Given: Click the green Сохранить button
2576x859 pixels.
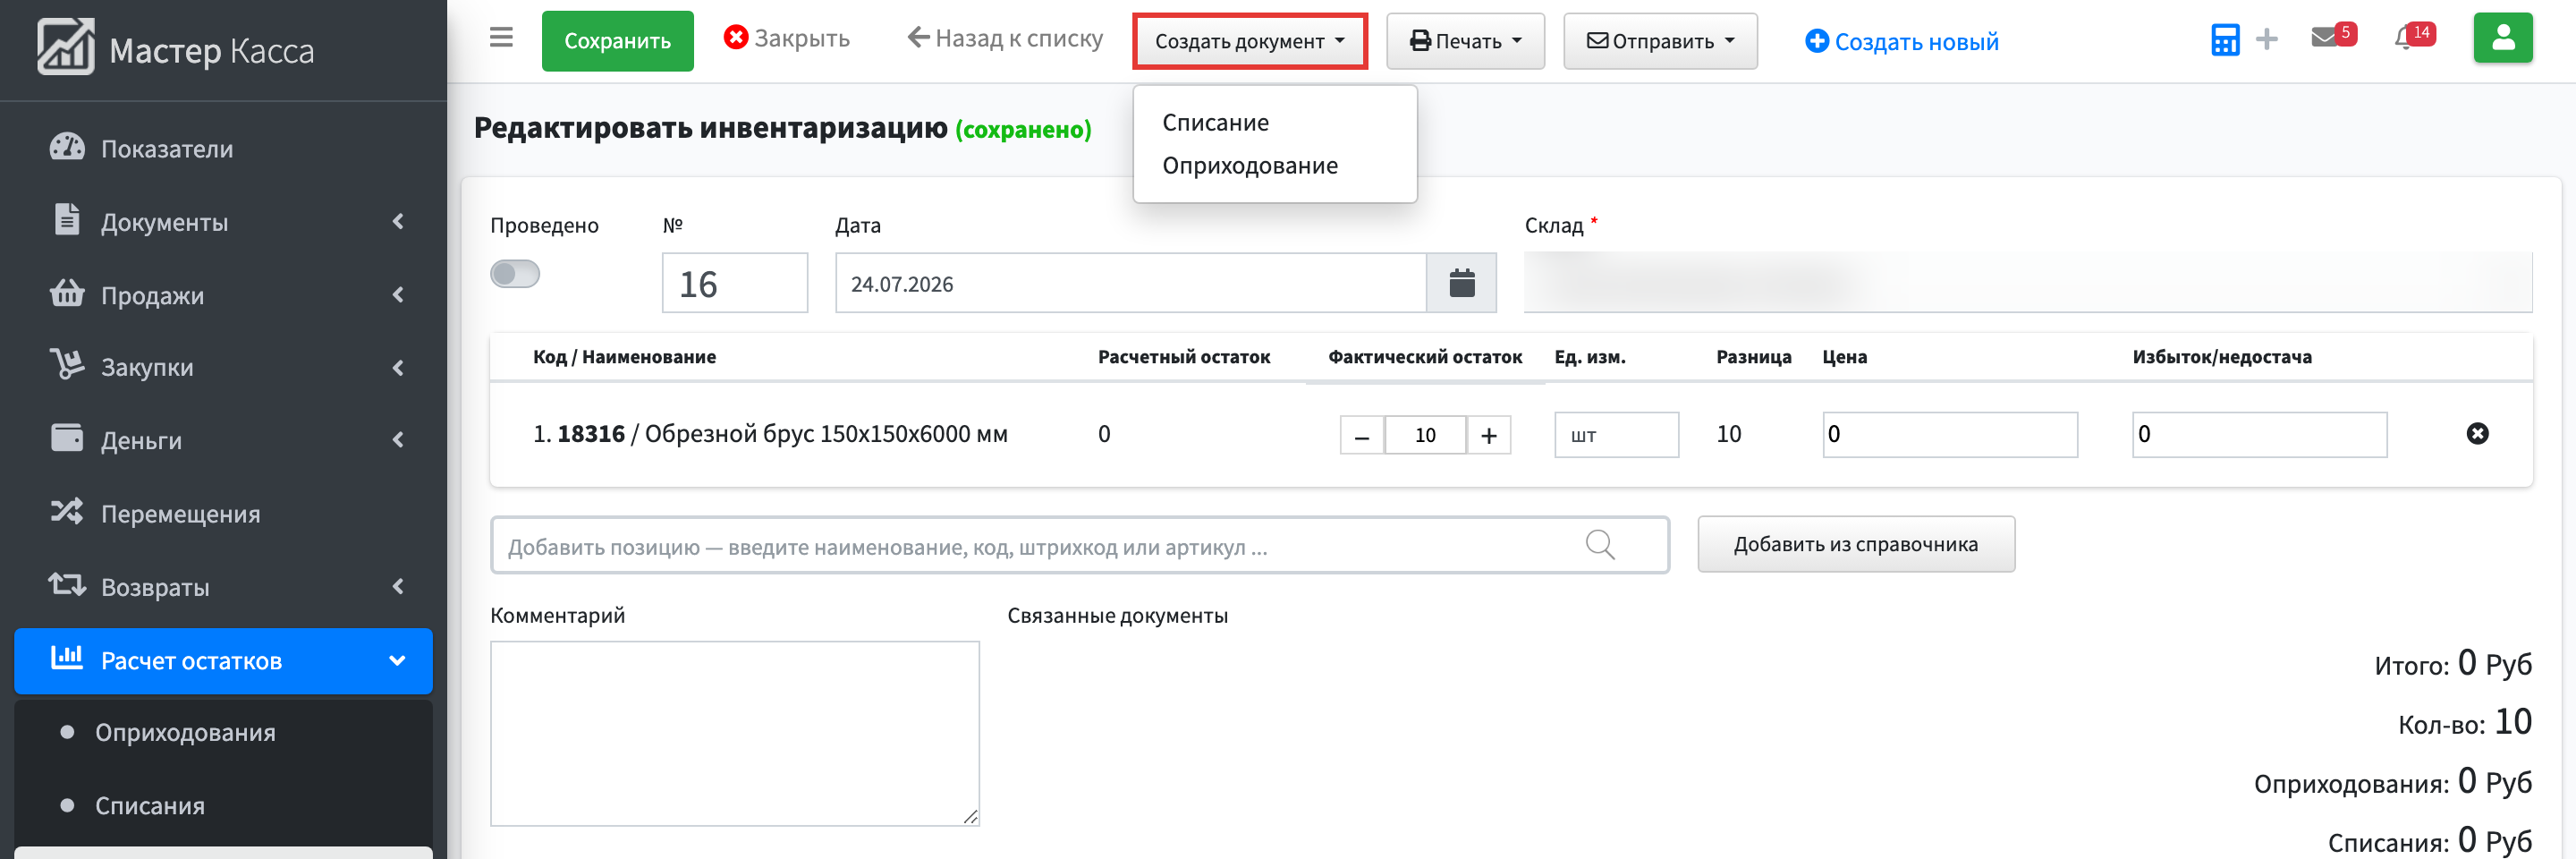Looking at the screenshot, I should click(x=618, y=41).
